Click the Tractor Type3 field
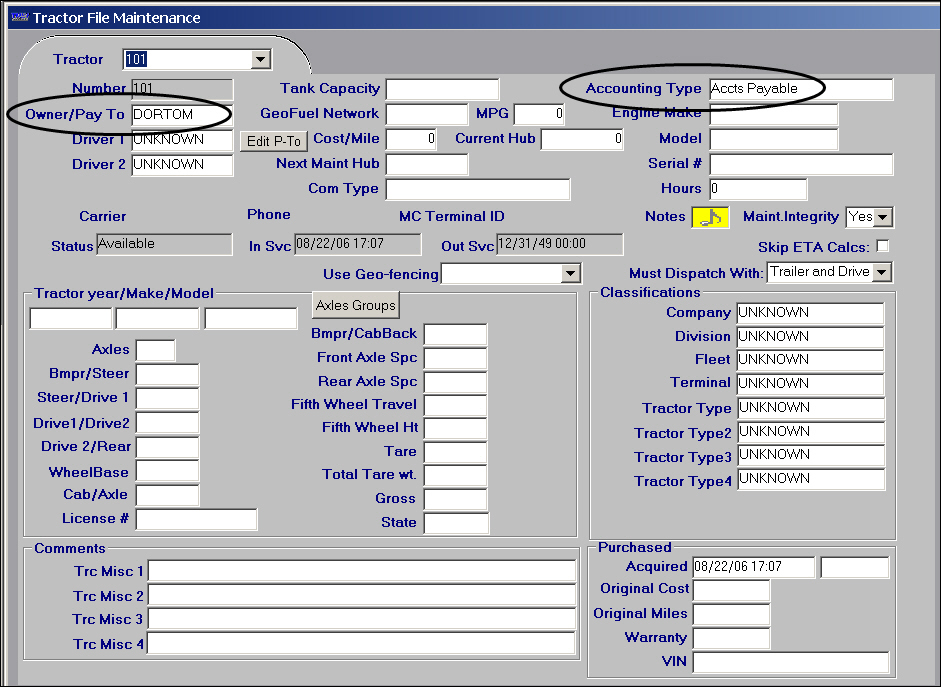Screen dimensions: 941x687 810,455
